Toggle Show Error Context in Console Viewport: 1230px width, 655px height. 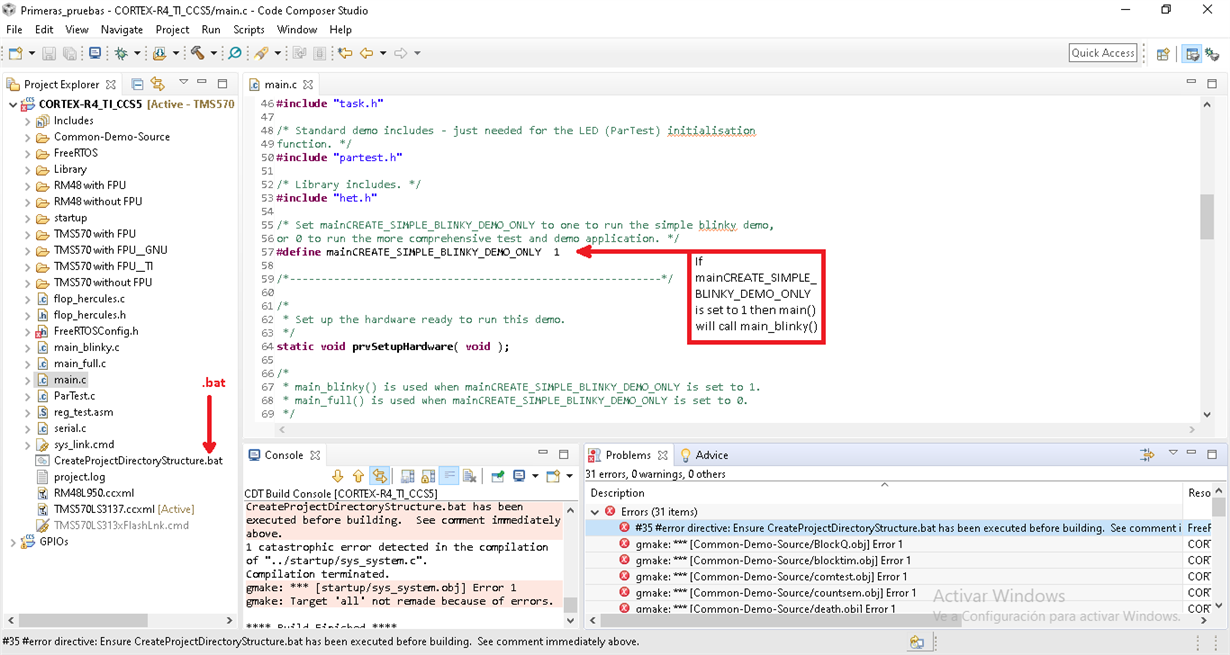(x=379, y=476)
